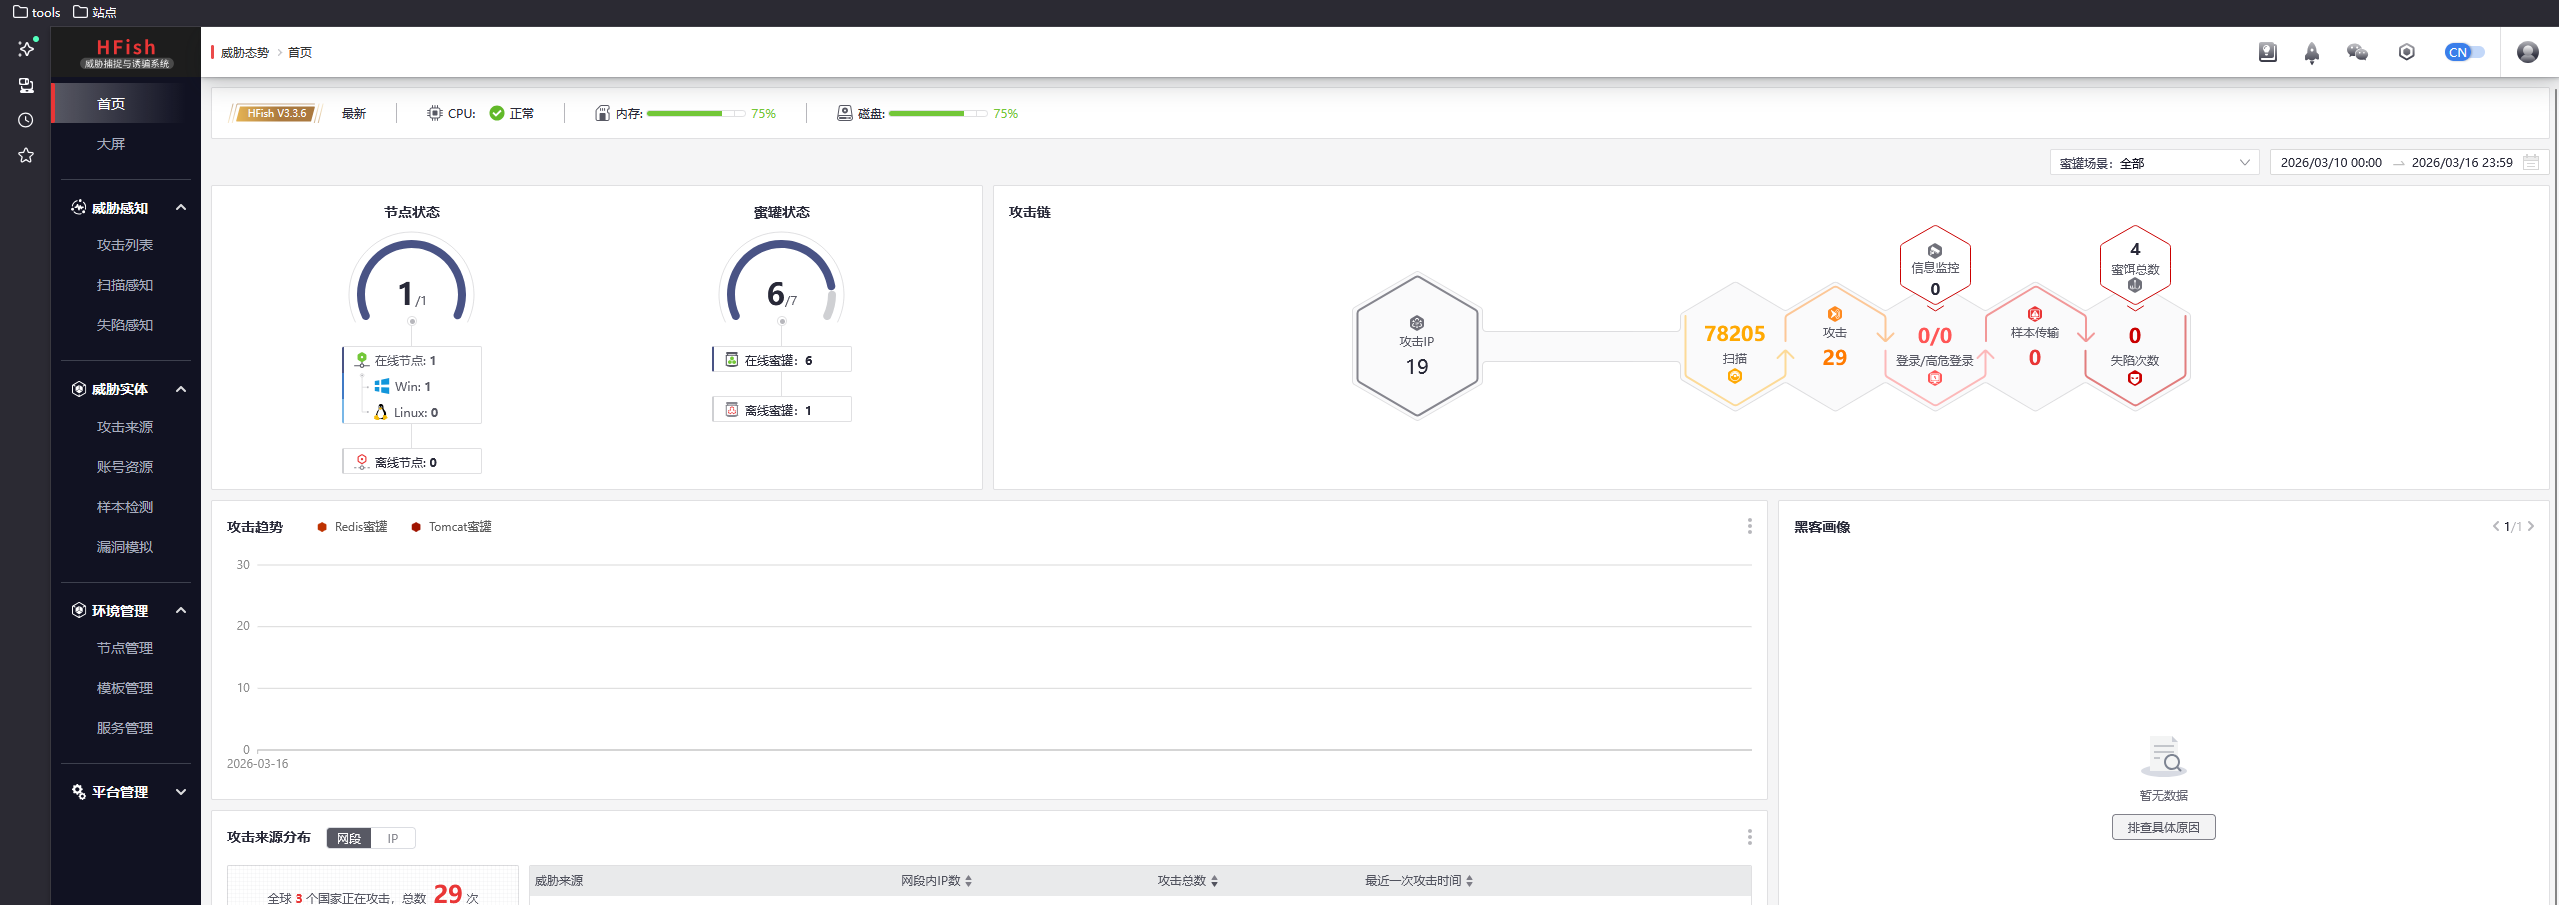This screenshot has width=2559, height=905.
Task: Click the 排查具体原因 button
Action: 2163,827
